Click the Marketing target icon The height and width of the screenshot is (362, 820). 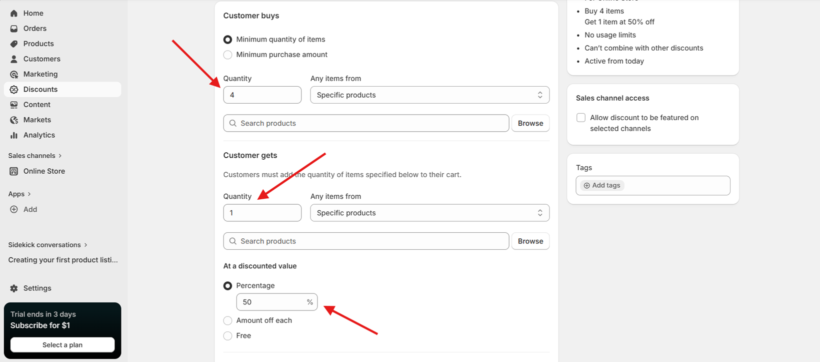[14, 74]
